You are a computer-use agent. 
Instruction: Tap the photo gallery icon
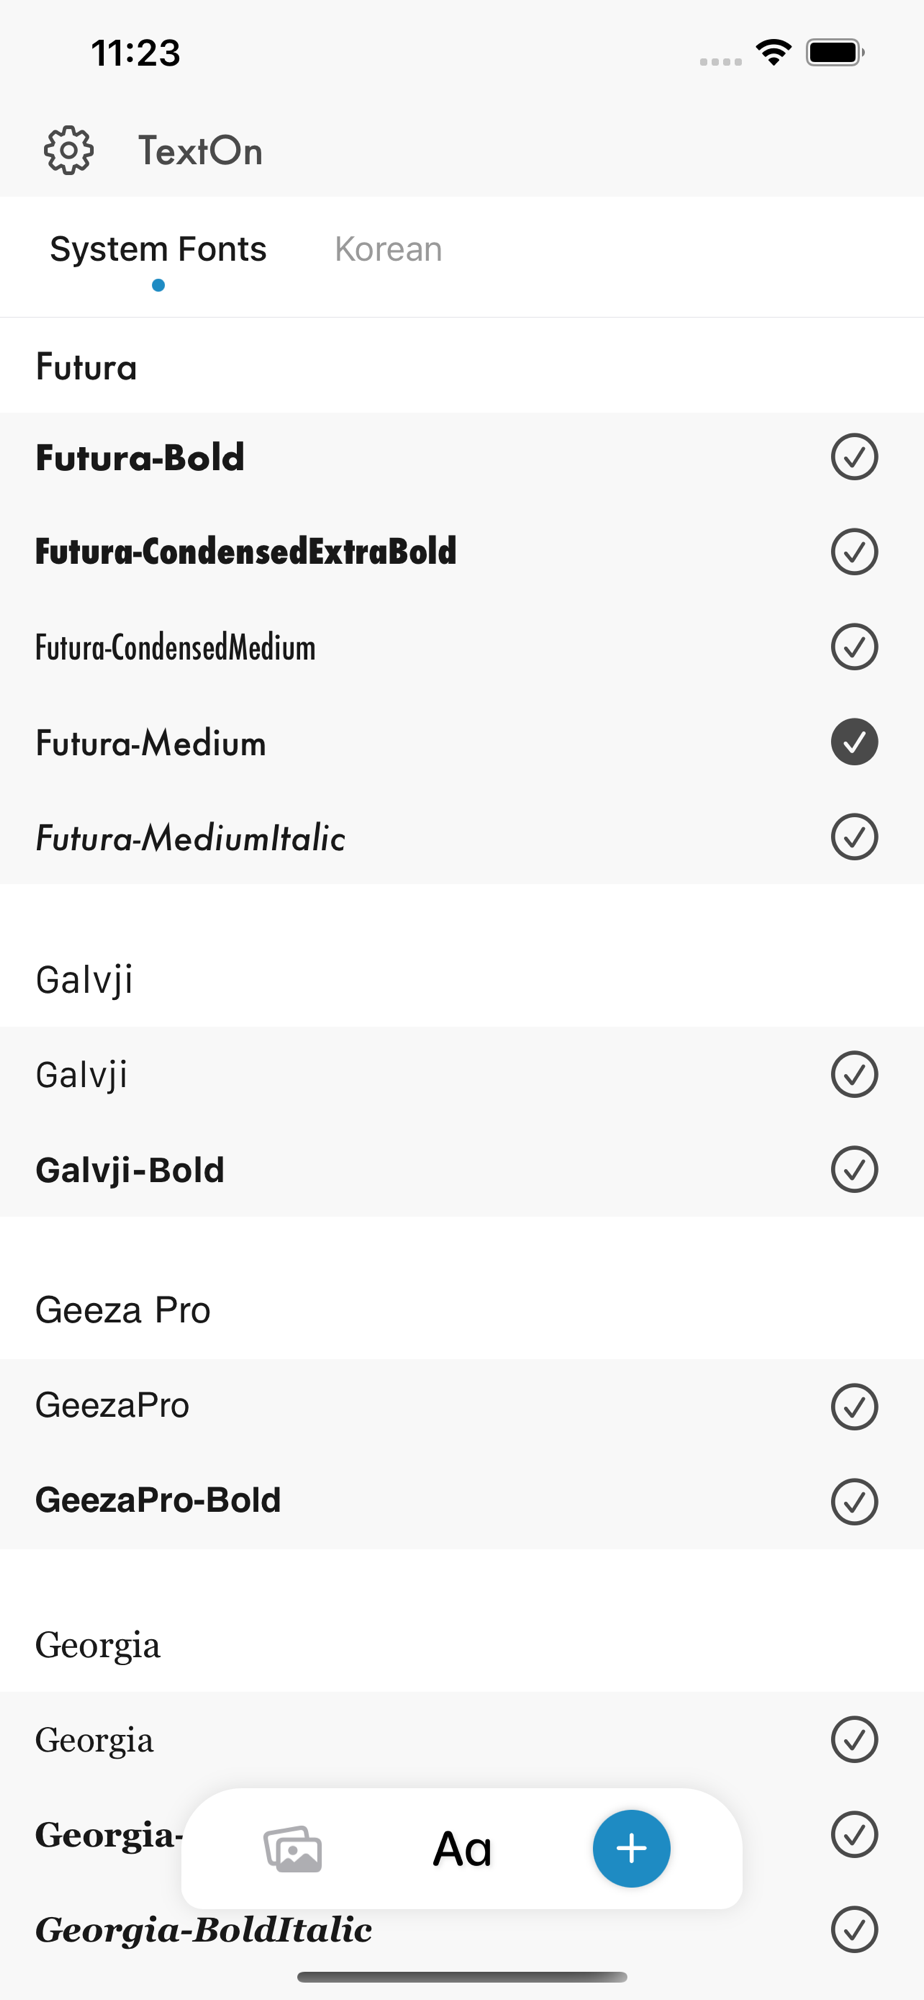click(293, 1849)
